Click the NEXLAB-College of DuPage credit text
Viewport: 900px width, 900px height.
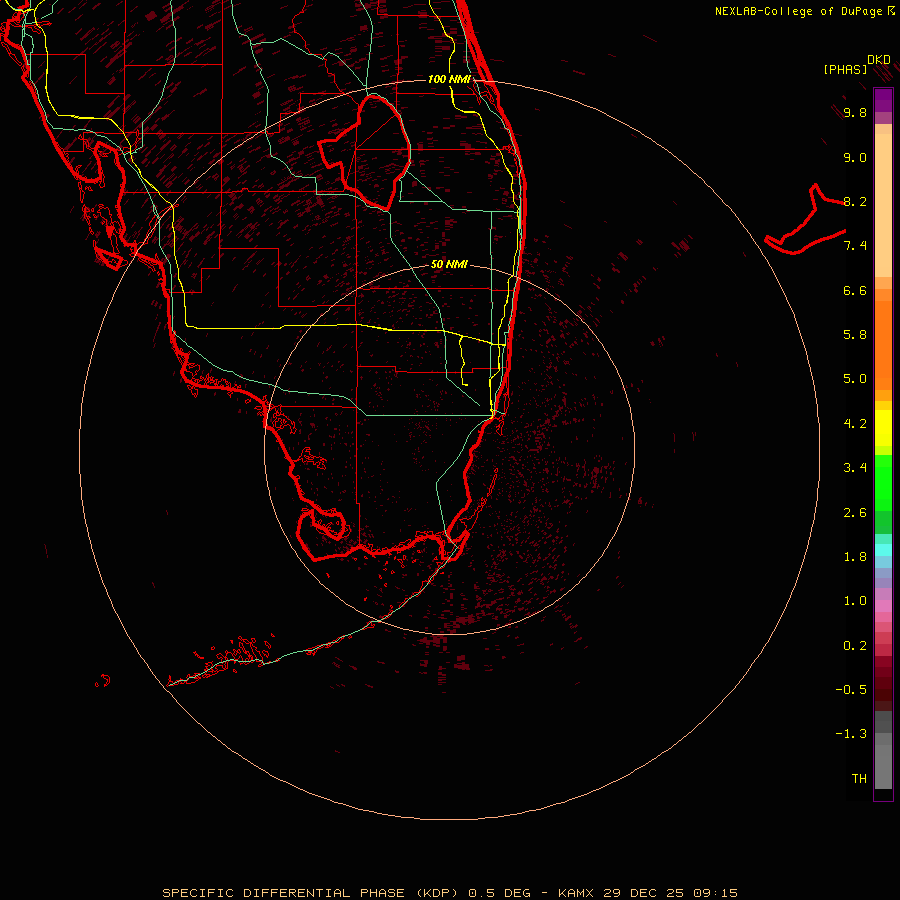[804, 11]
